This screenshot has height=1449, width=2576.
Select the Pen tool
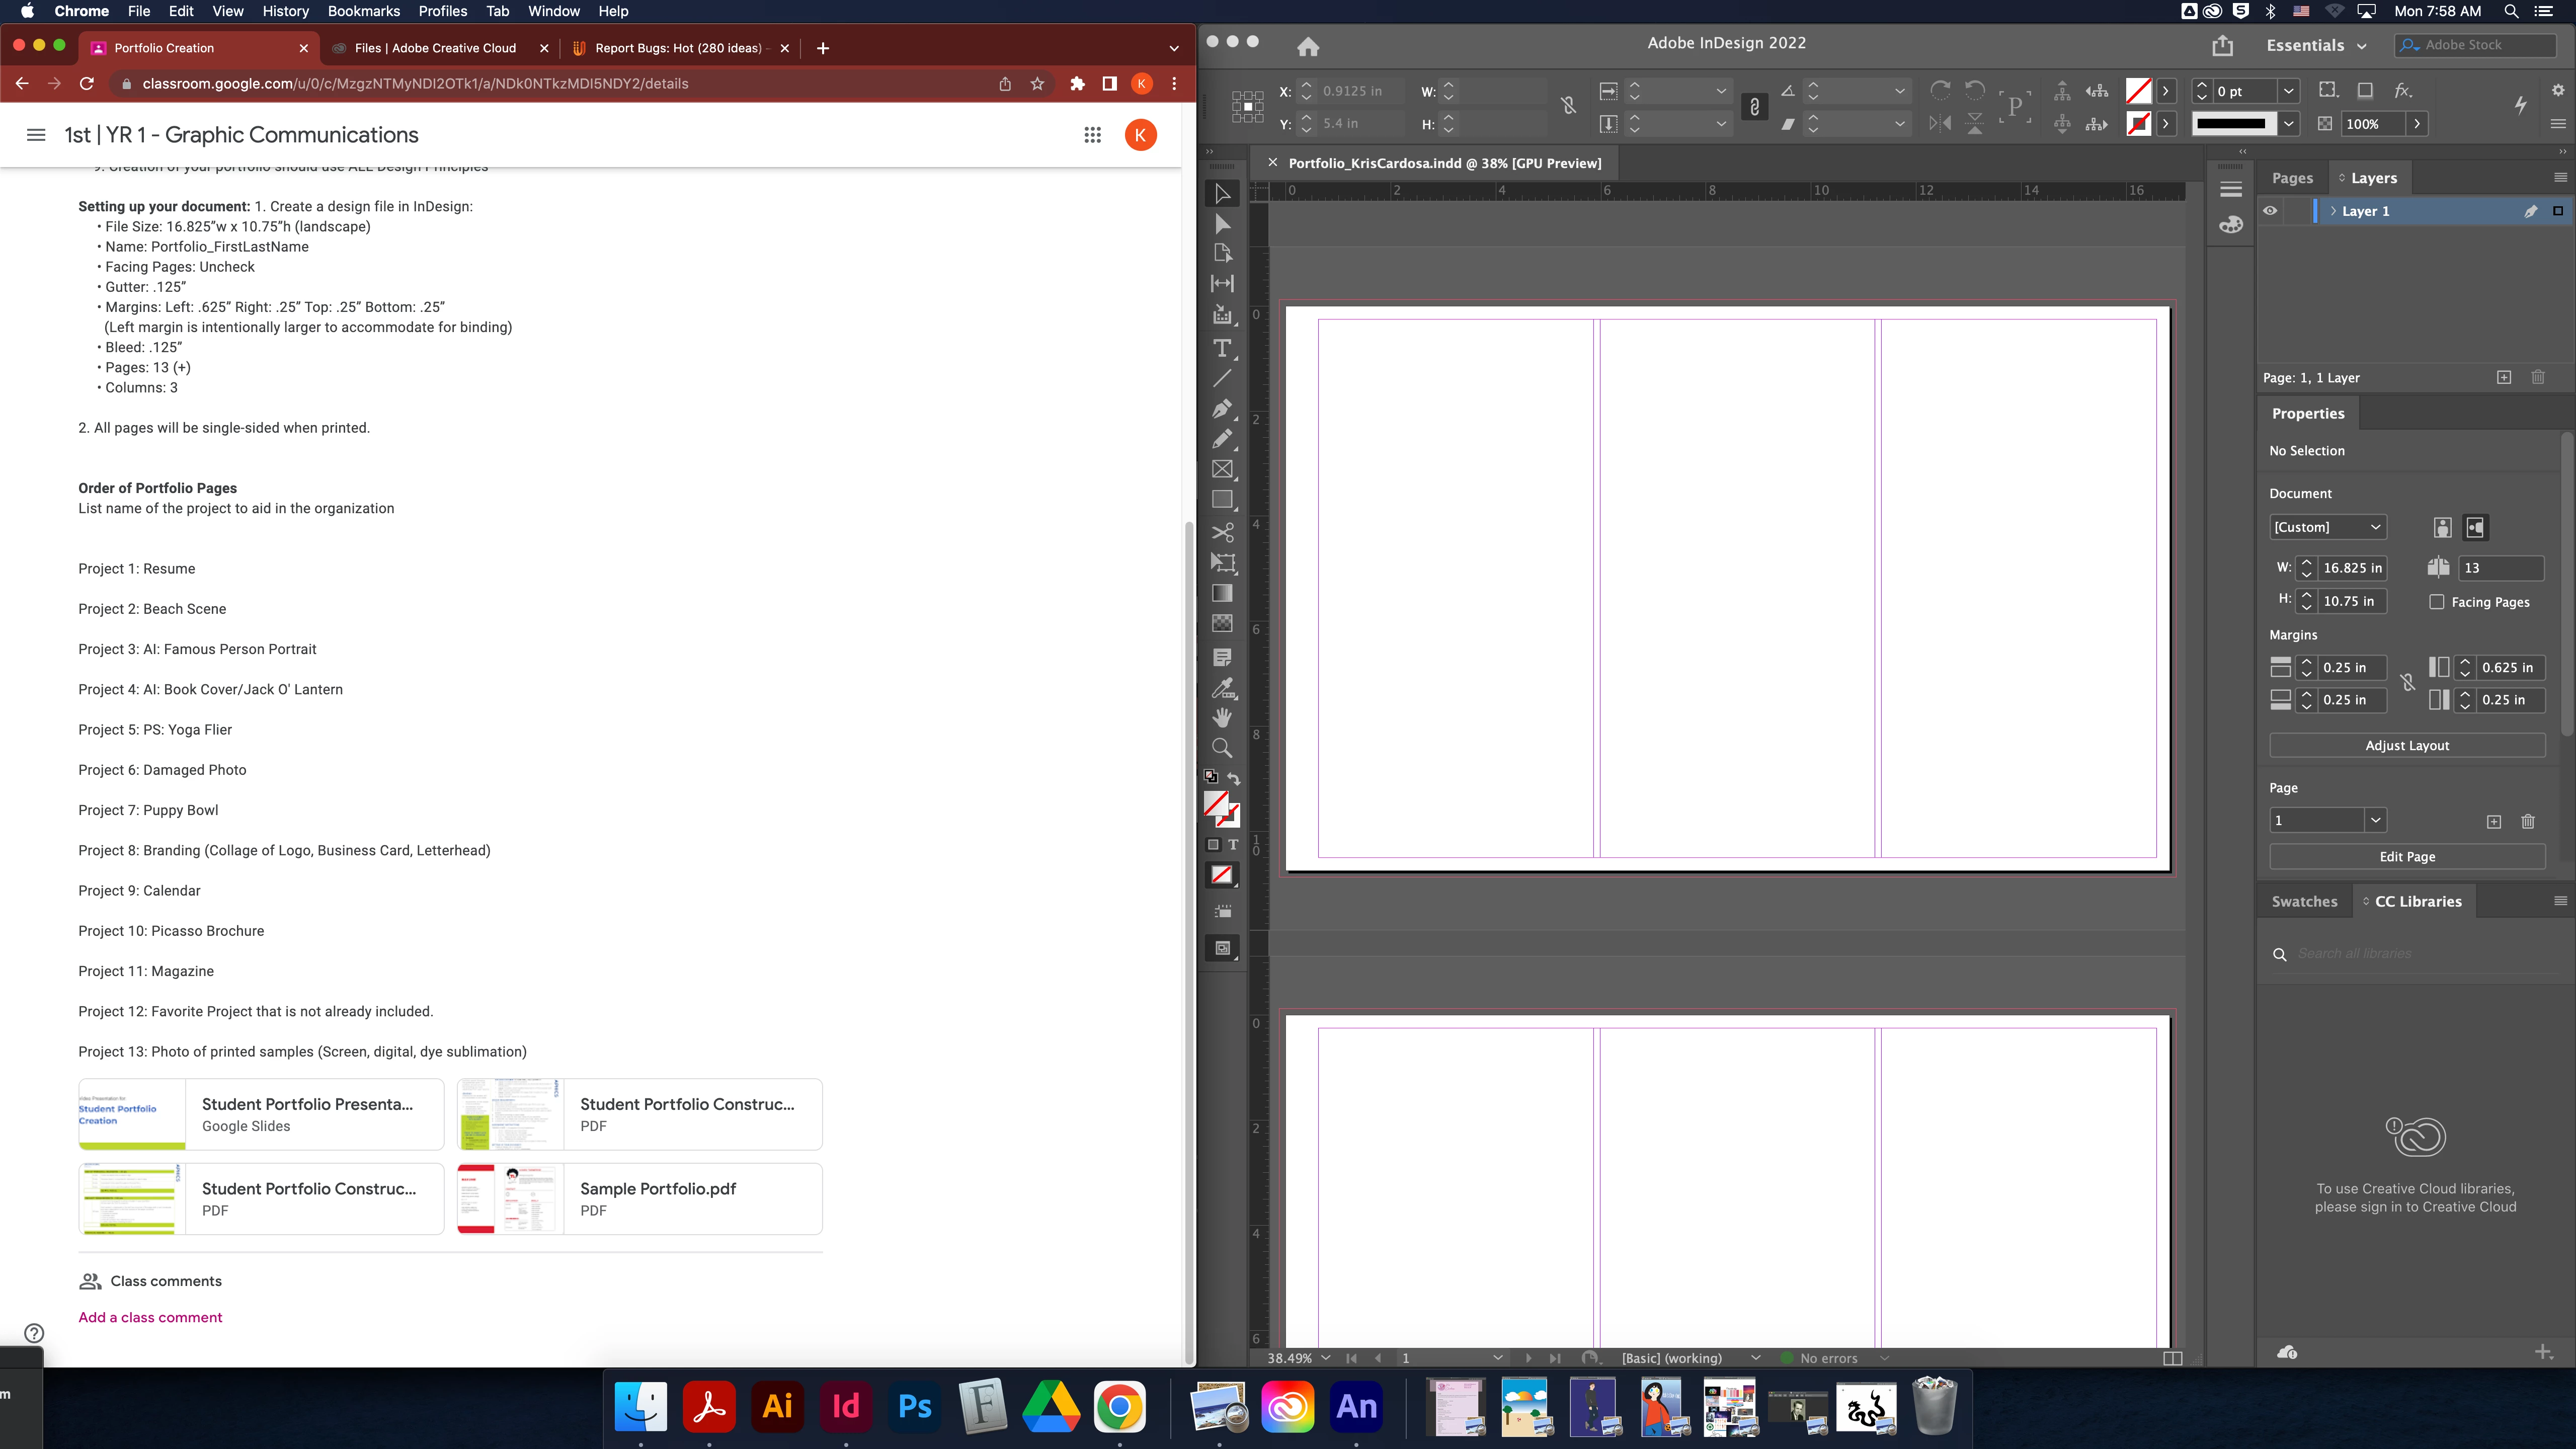pos(1222,408)
